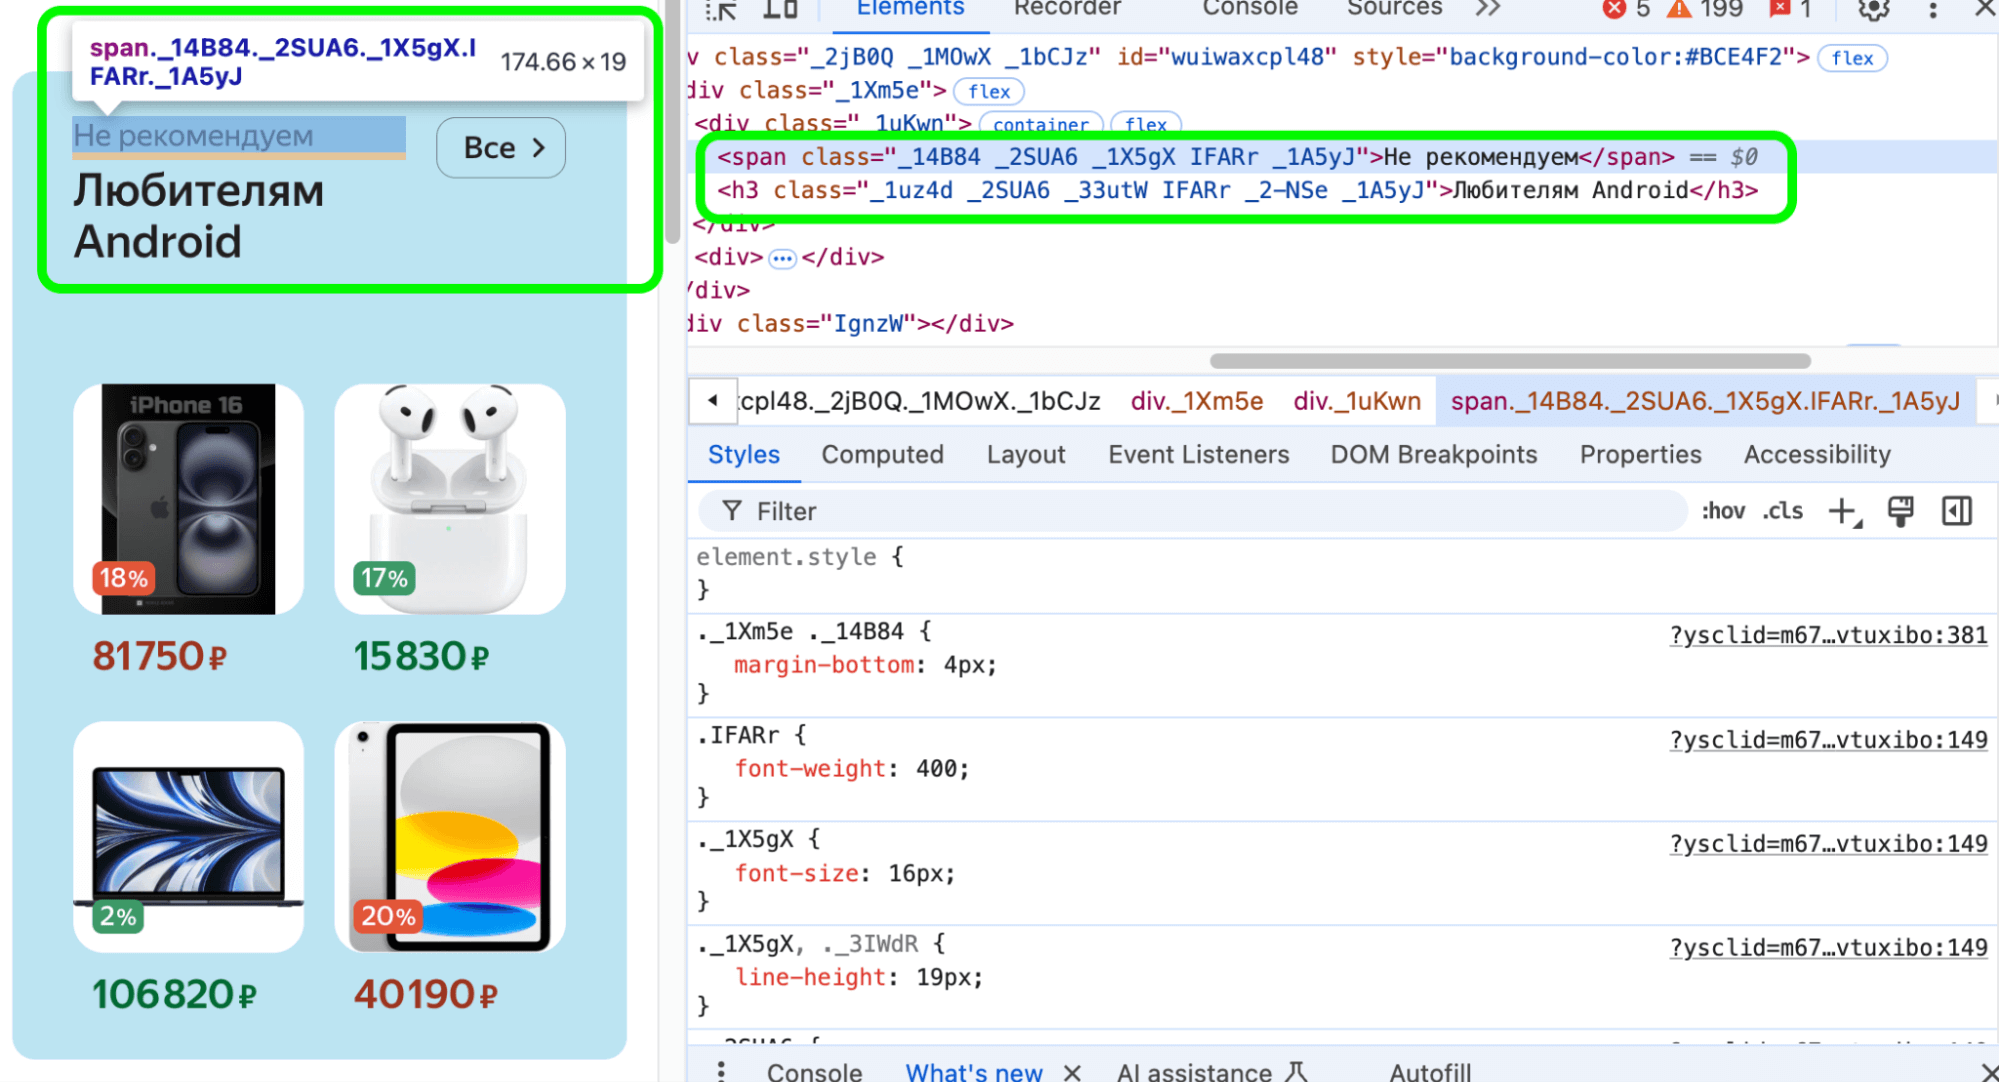Click the 40190 ₽ price
This screenshot has height=1083, width=1999.
click(x=426, y=995)
